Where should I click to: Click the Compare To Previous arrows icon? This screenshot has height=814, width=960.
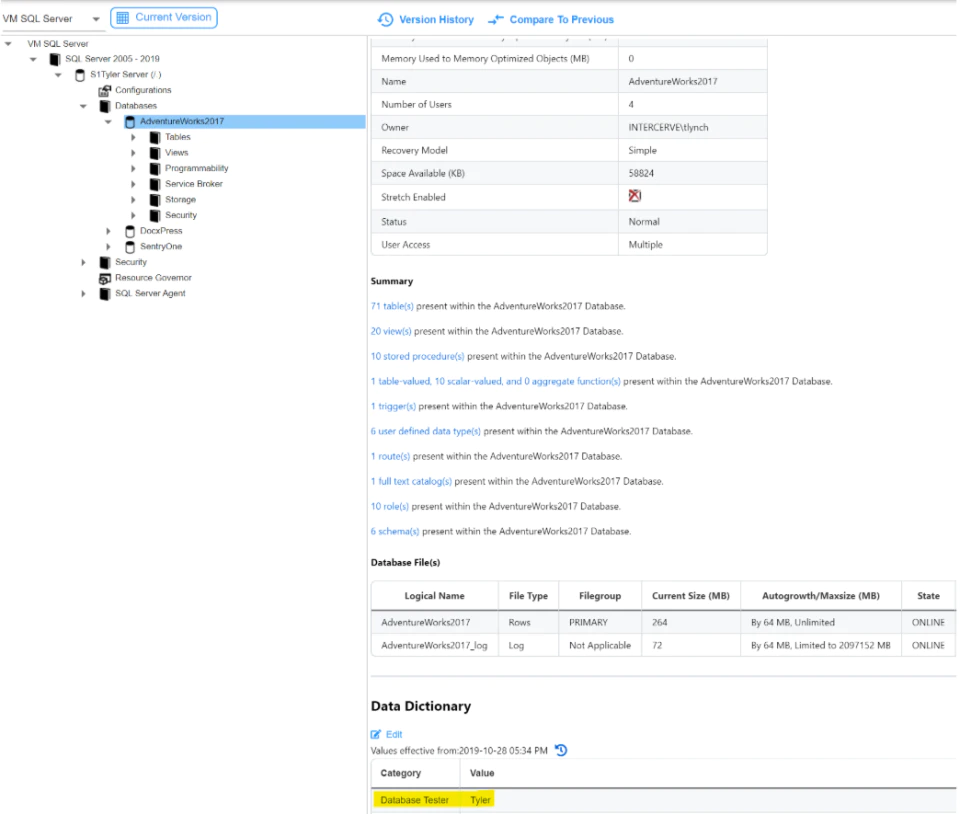(x=495, y=20)
